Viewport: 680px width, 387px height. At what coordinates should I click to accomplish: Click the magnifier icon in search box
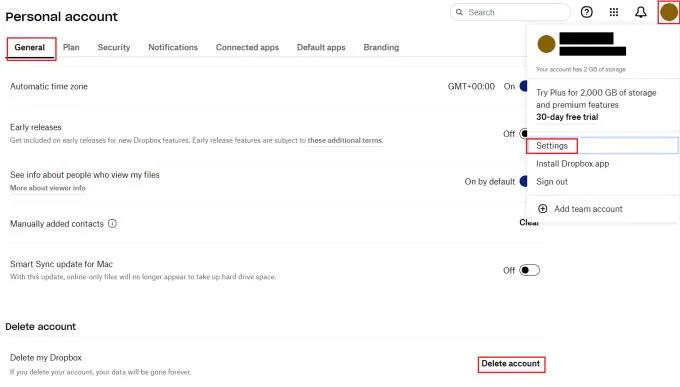459,12
